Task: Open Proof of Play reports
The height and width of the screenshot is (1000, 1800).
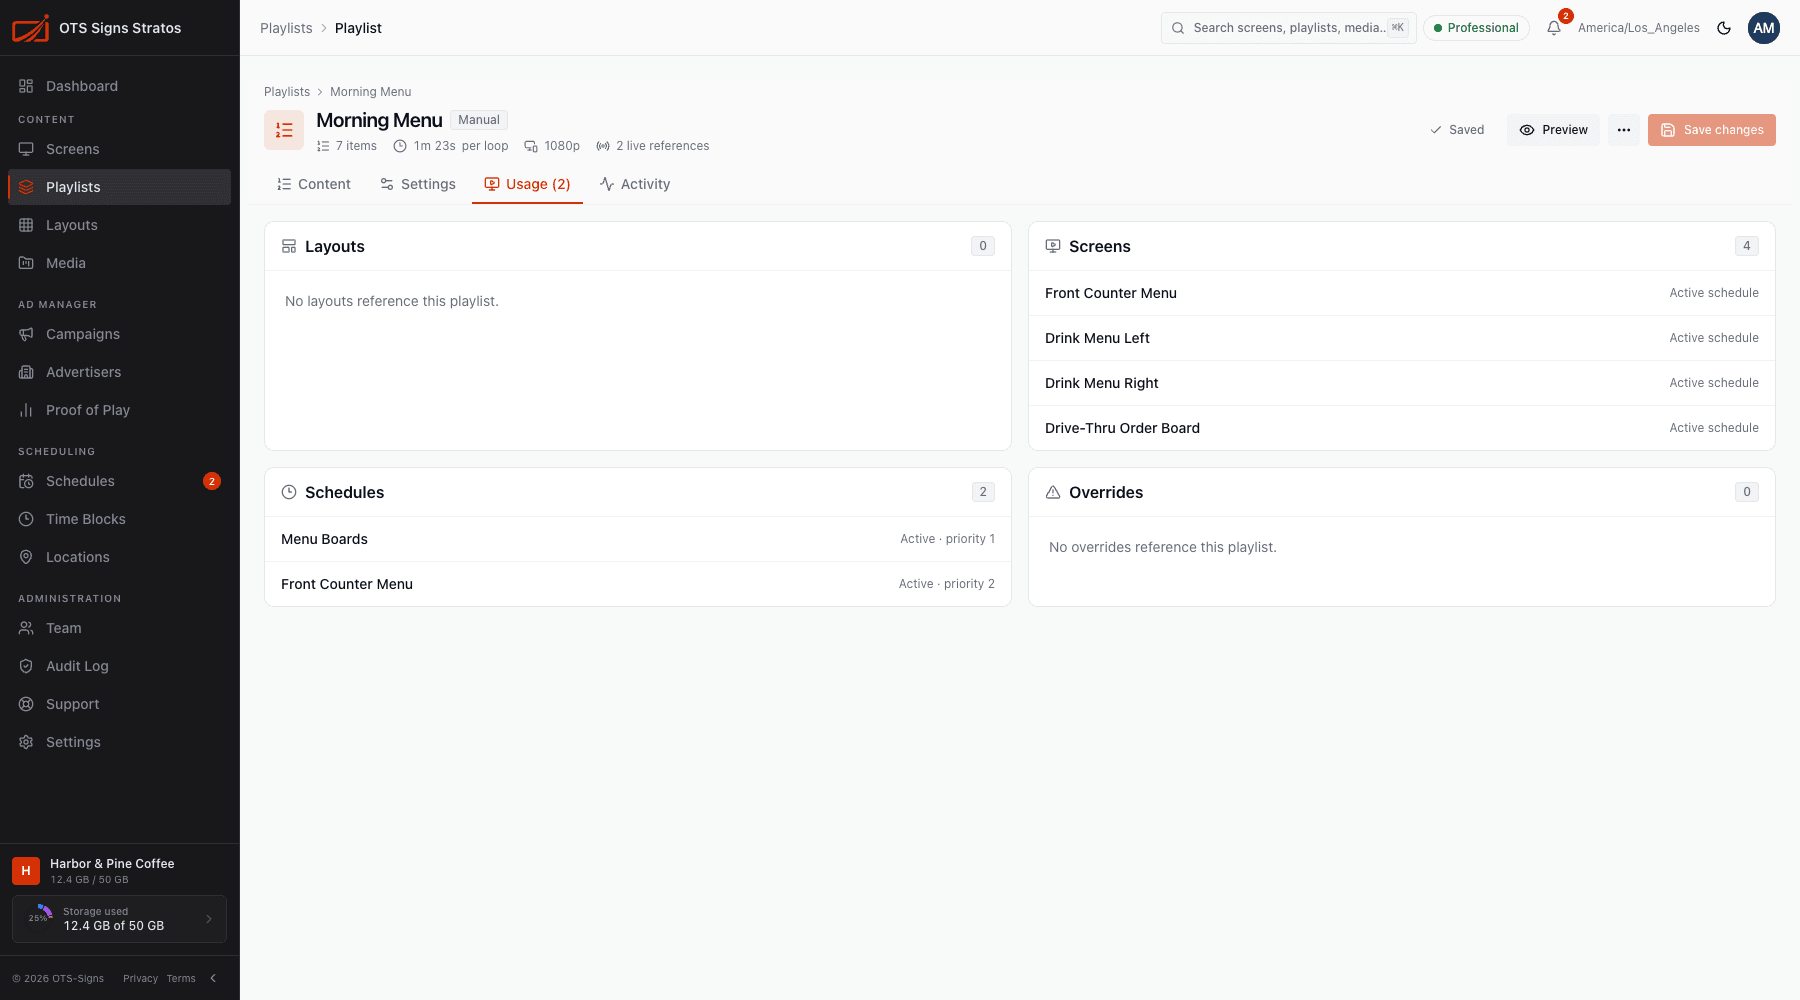Action: [x=119, y=410]
